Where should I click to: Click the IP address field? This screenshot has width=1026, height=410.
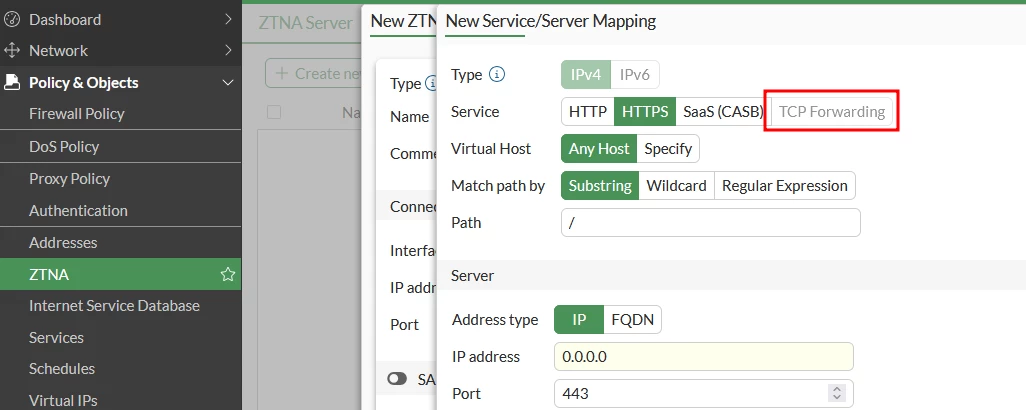point(703,356)
